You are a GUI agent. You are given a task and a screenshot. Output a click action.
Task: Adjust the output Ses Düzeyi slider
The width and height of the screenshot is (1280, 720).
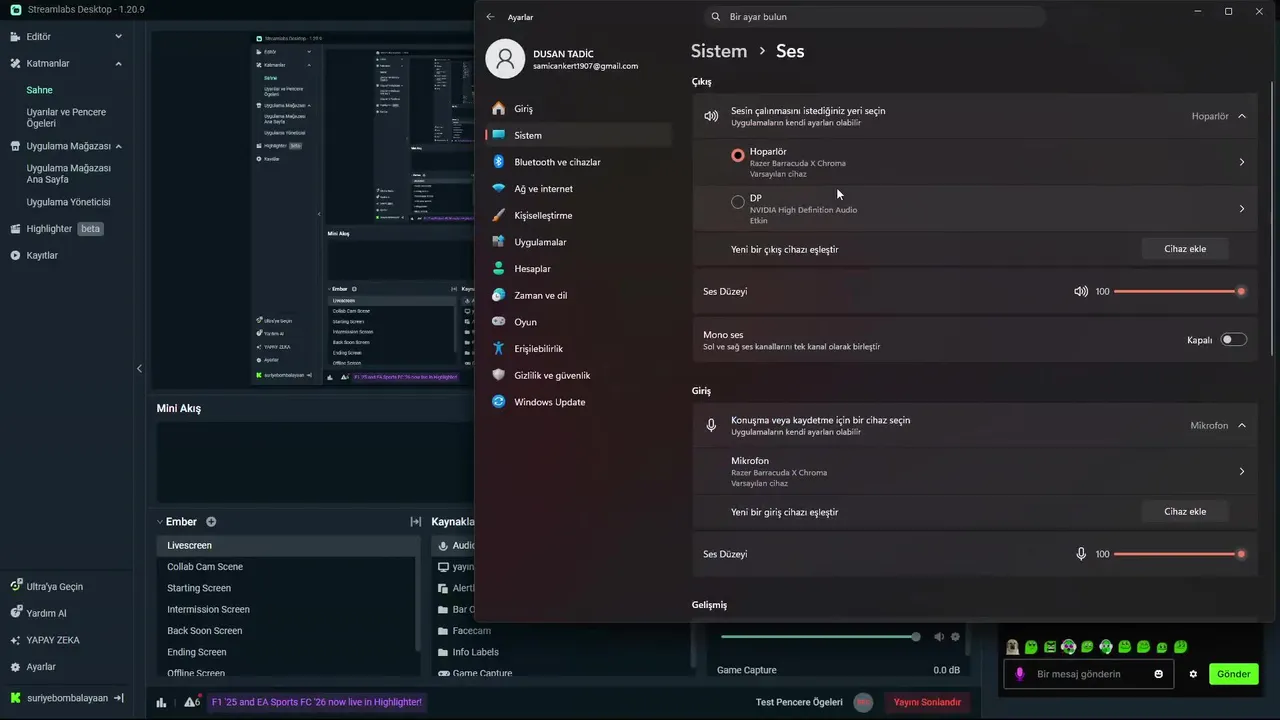pyautogui.click(x=1179, y=292)
